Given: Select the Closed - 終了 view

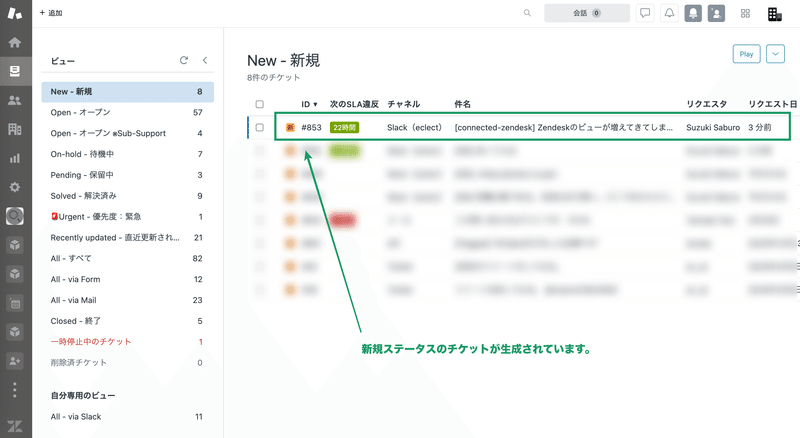Looking at the screenshot, I should (128, 321).
